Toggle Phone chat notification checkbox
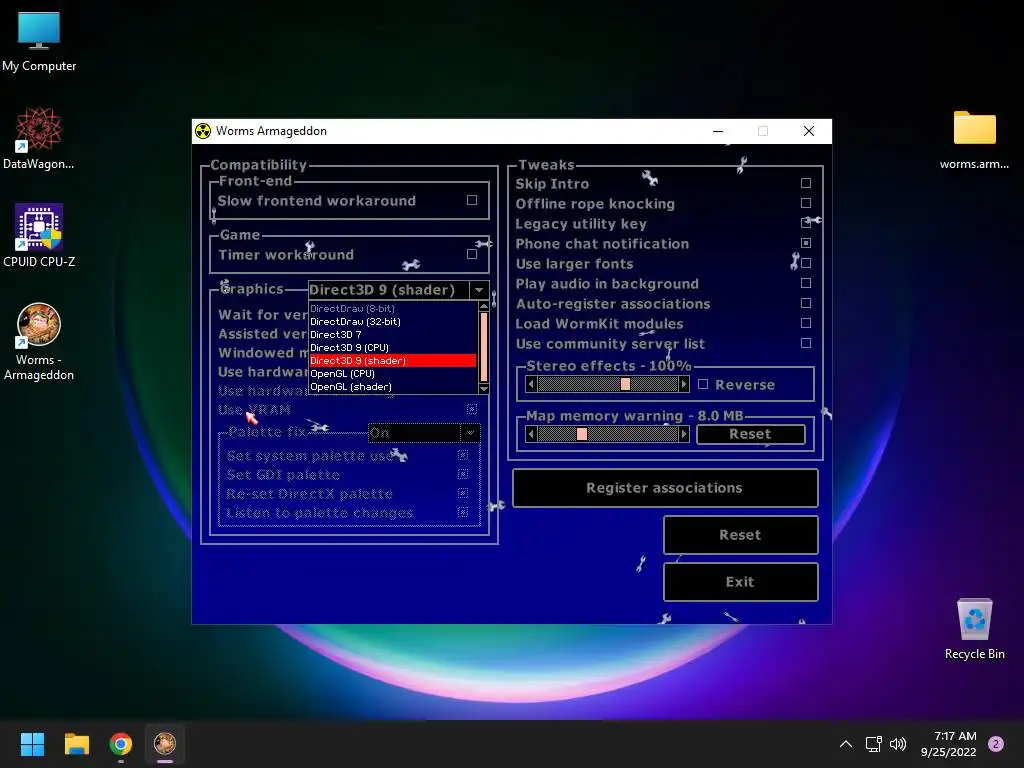The width and height of the screenshot is (1024, 768). tap(806, 243)
